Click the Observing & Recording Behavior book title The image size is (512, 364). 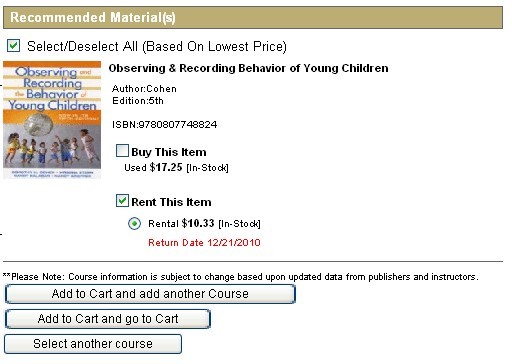[248, 68]
